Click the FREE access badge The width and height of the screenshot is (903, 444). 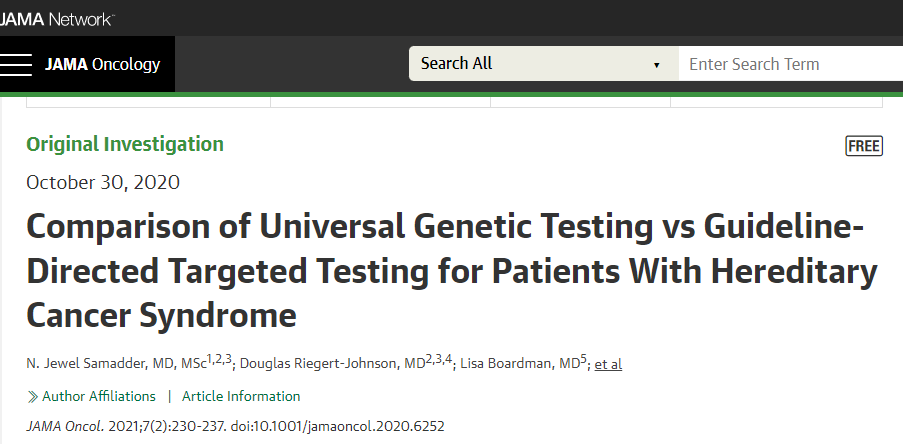click(x=864, y=146)
